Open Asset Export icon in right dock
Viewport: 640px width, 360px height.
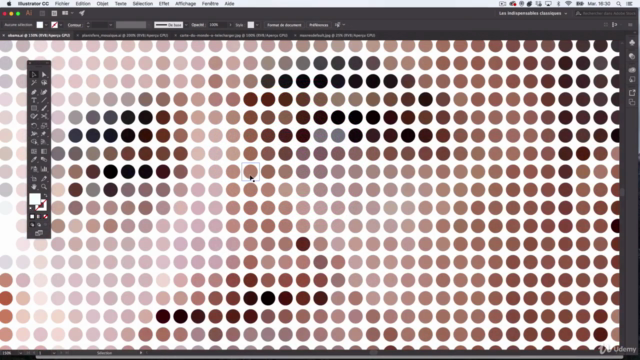(632, 93)
